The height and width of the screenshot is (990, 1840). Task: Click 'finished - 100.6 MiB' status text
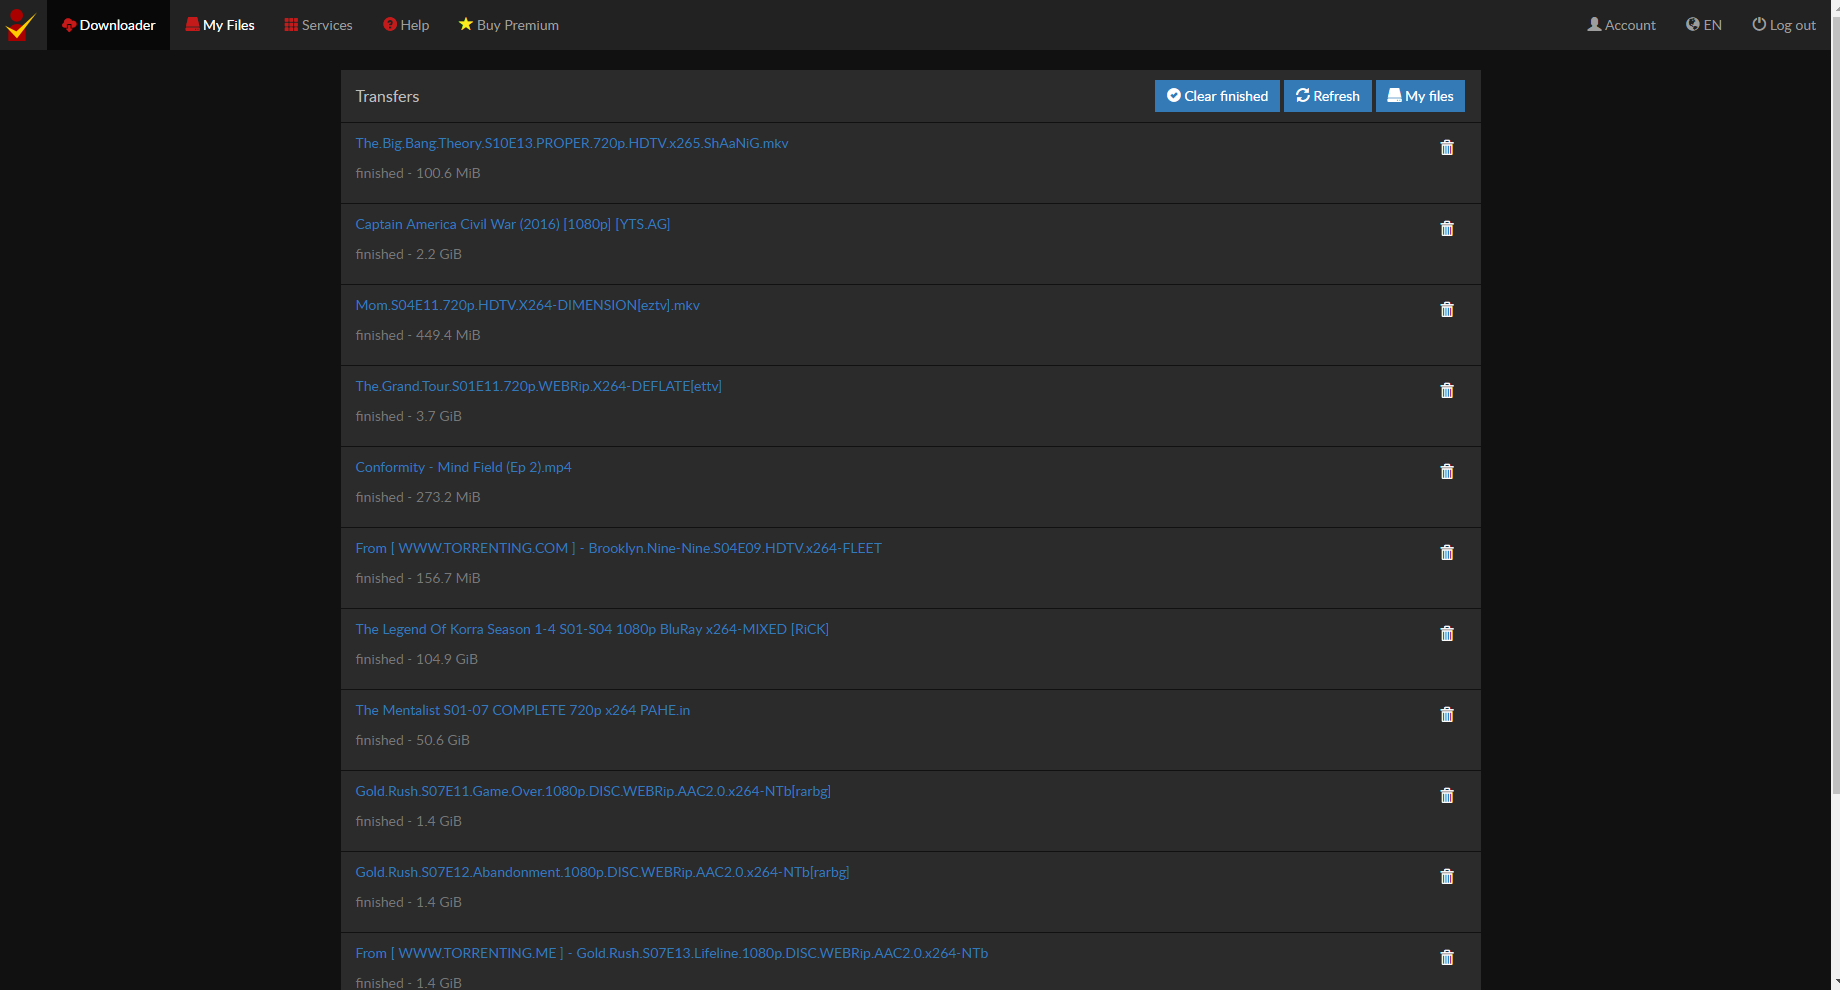pyautogui.click(x=418, y=173)
